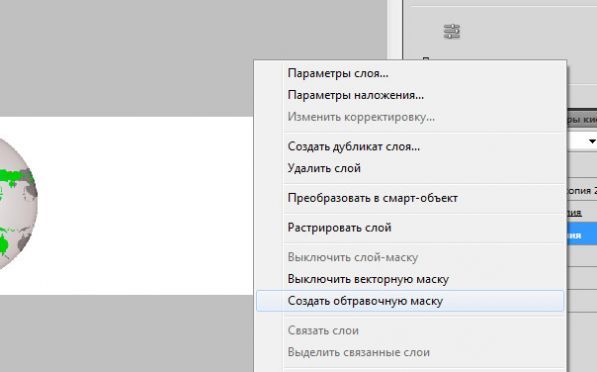Click disabled Изменить корректировку... entry
597x372 pixels.
tap(410, 117)
